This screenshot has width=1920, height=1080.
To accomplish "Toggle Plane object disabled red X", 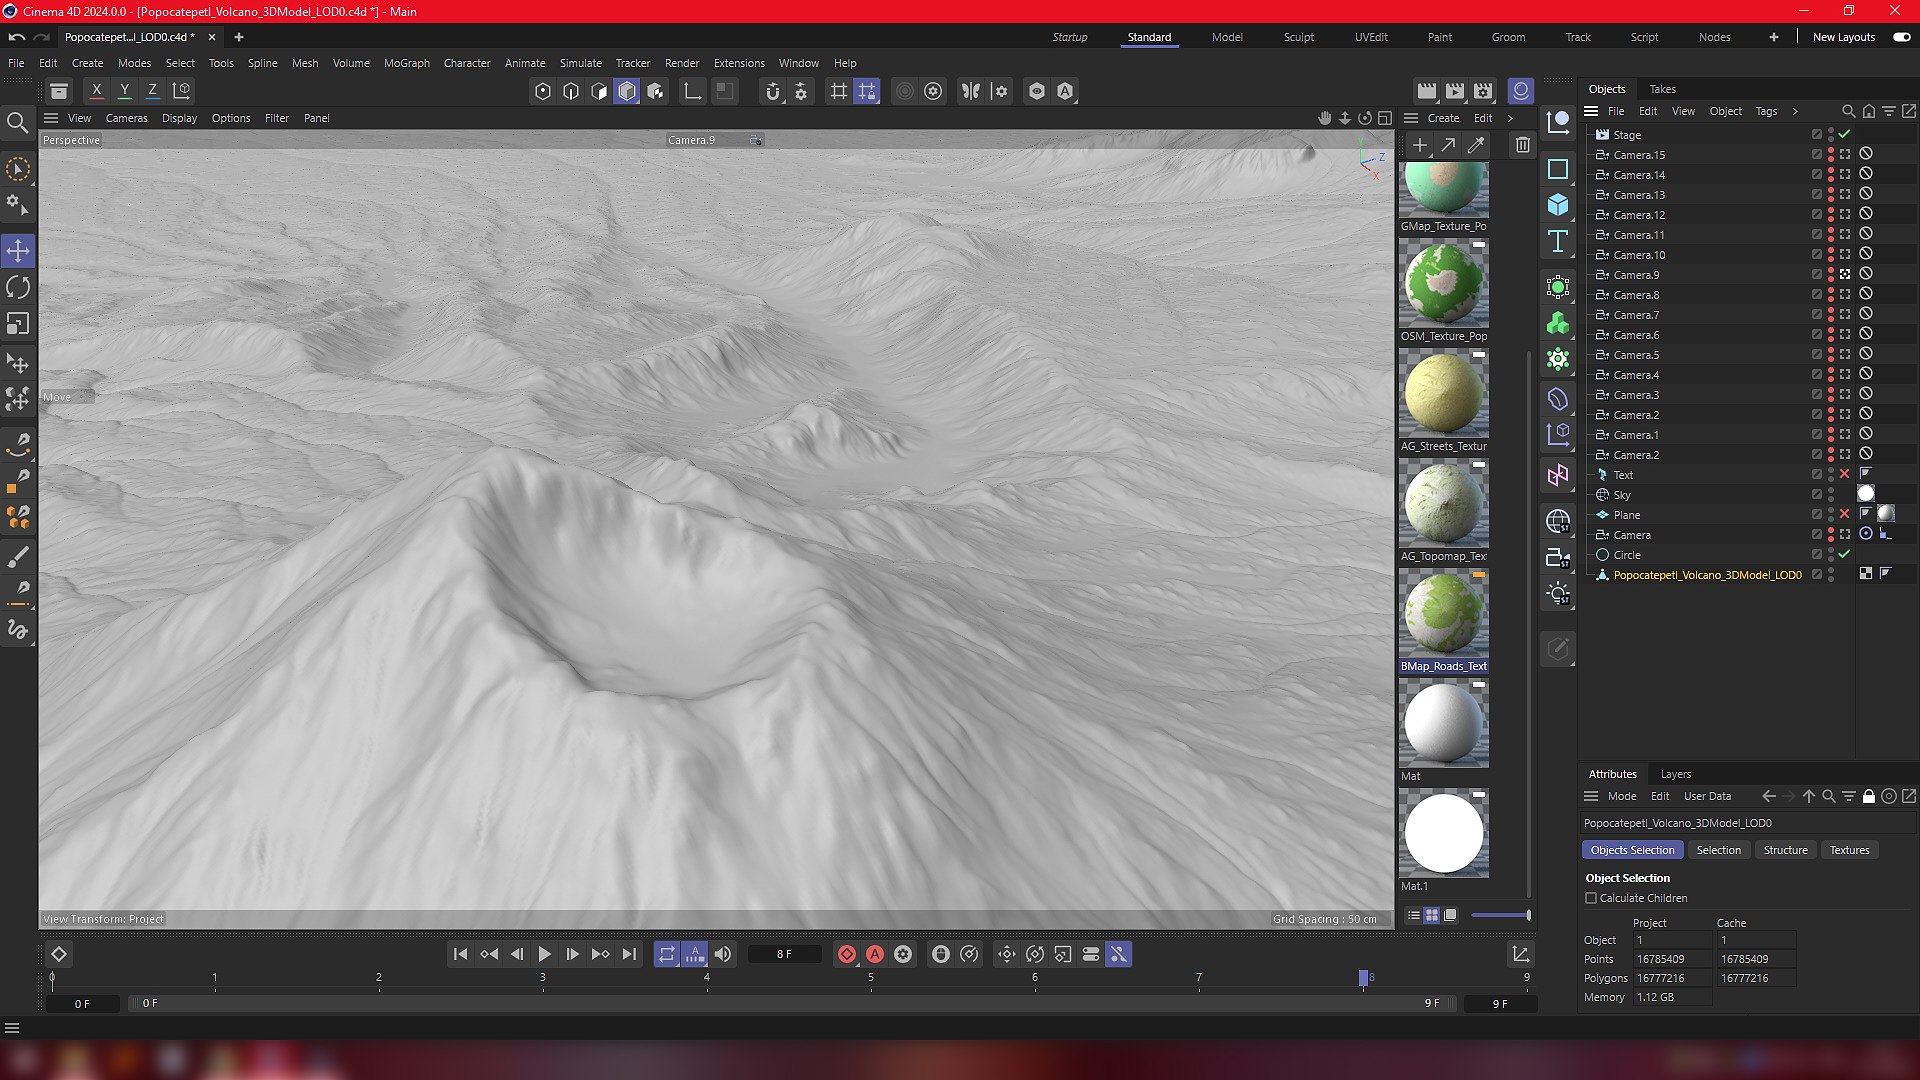I will coord(1845,514).
